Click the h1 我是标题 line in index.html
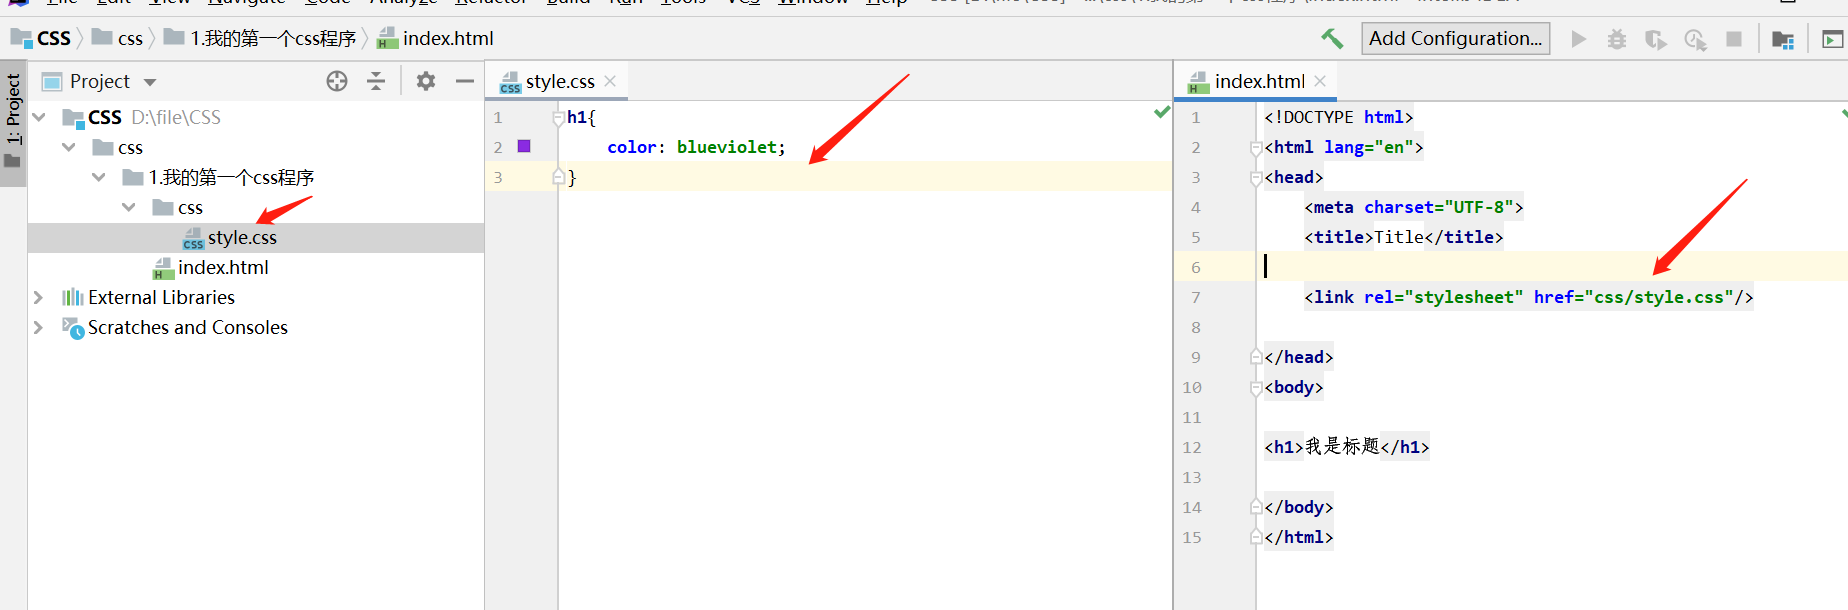 tap(1346, 447)
